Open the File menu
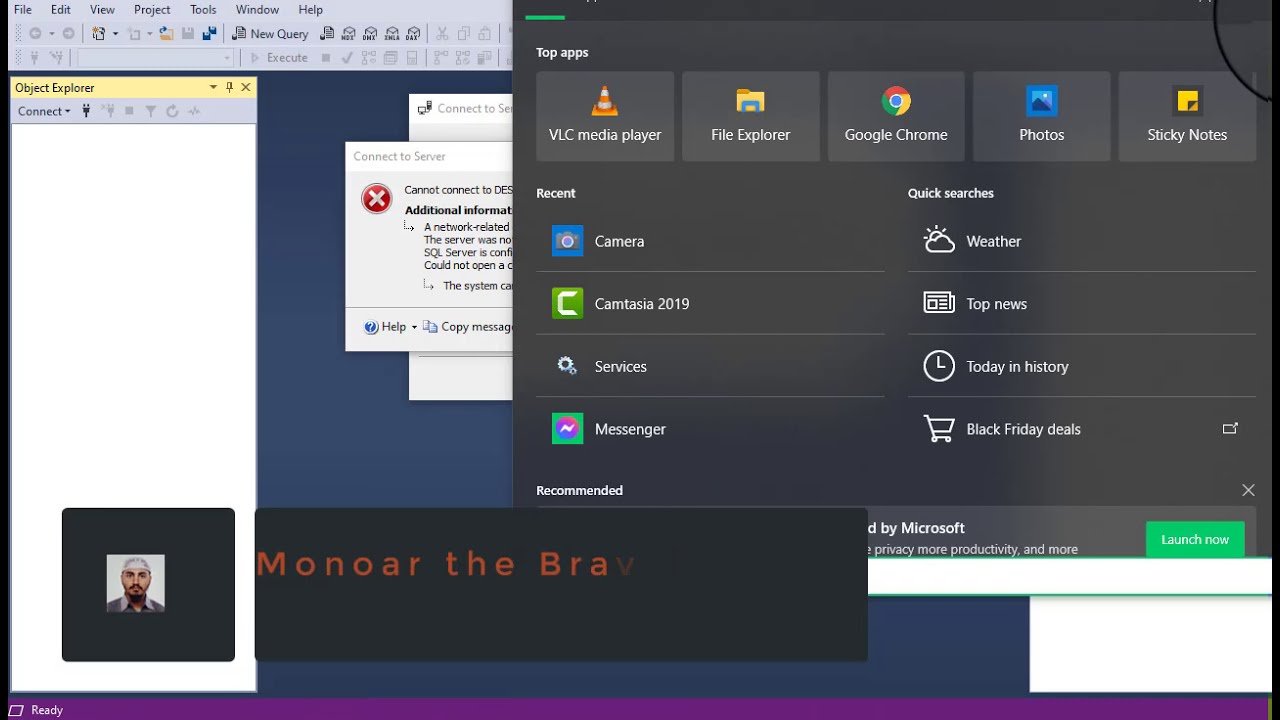1280x720 pixels. point(23,9)
